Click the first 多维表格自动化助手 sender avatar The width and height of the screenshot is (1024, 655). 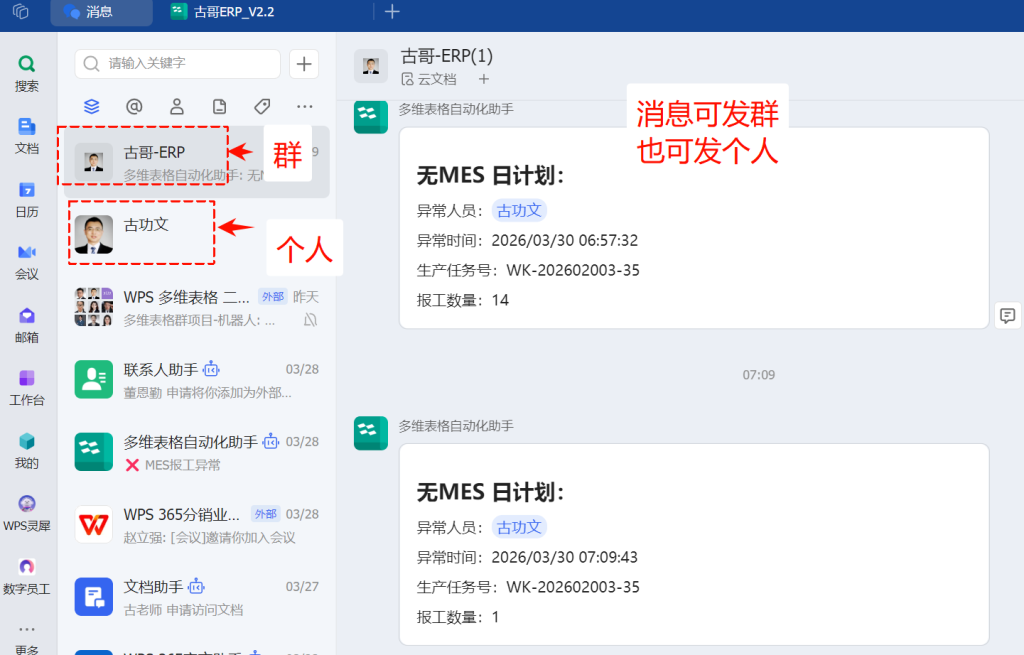pyautogui.click(x=371, y=116)
